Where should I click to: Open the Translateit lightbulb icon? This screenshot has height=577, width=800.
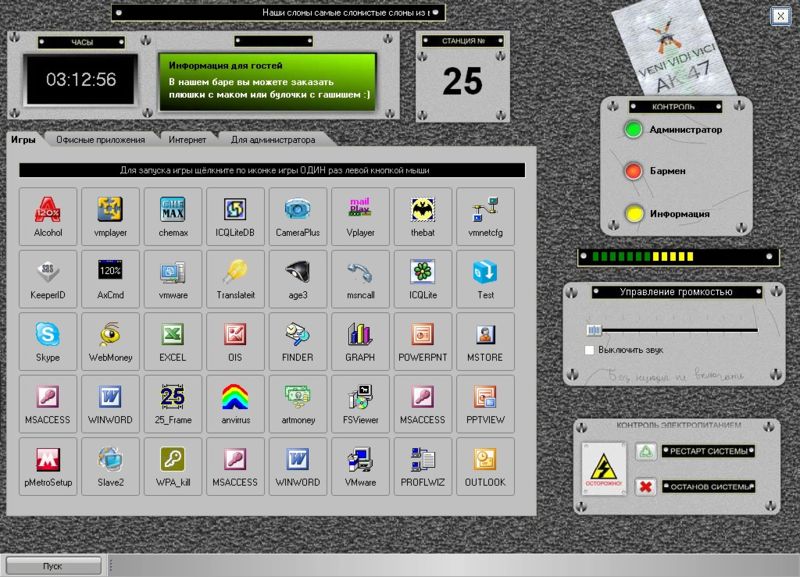coord(235,279)
